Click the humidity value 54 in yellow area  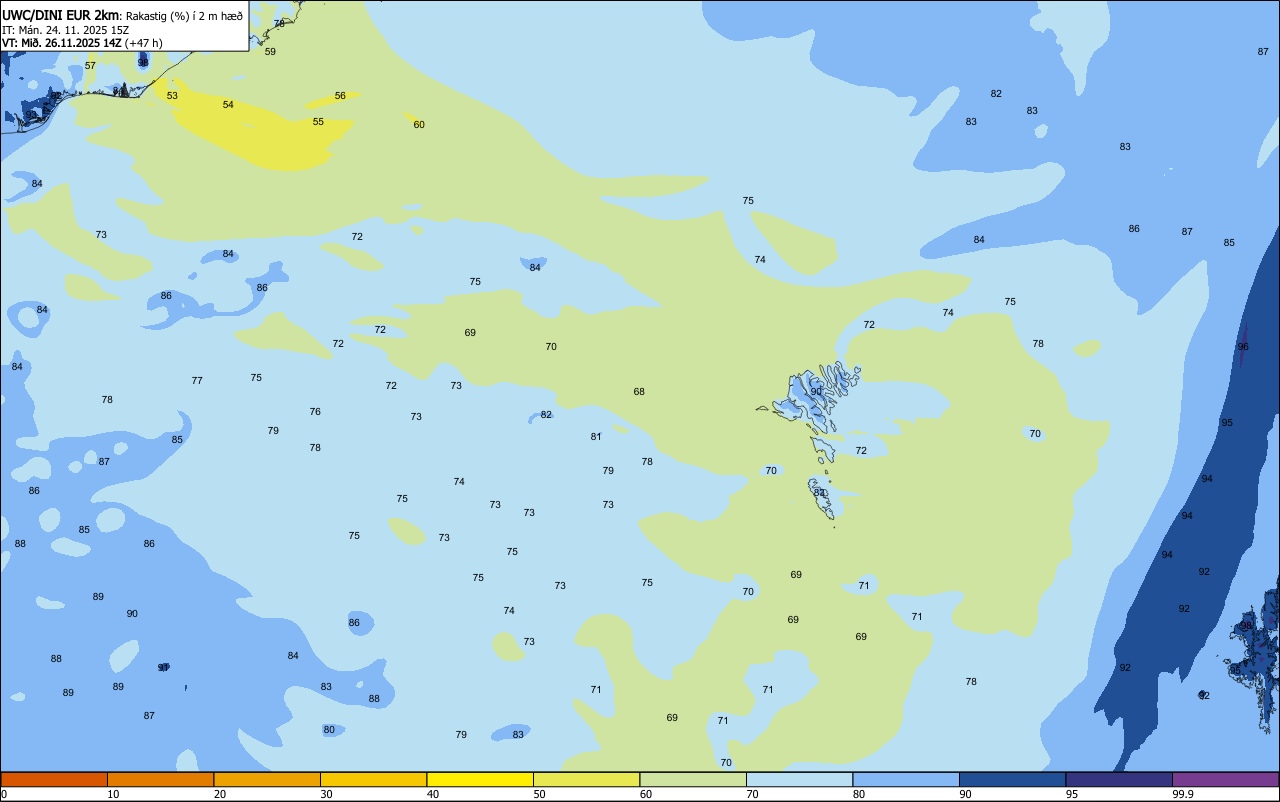click(x=228, y=105)
